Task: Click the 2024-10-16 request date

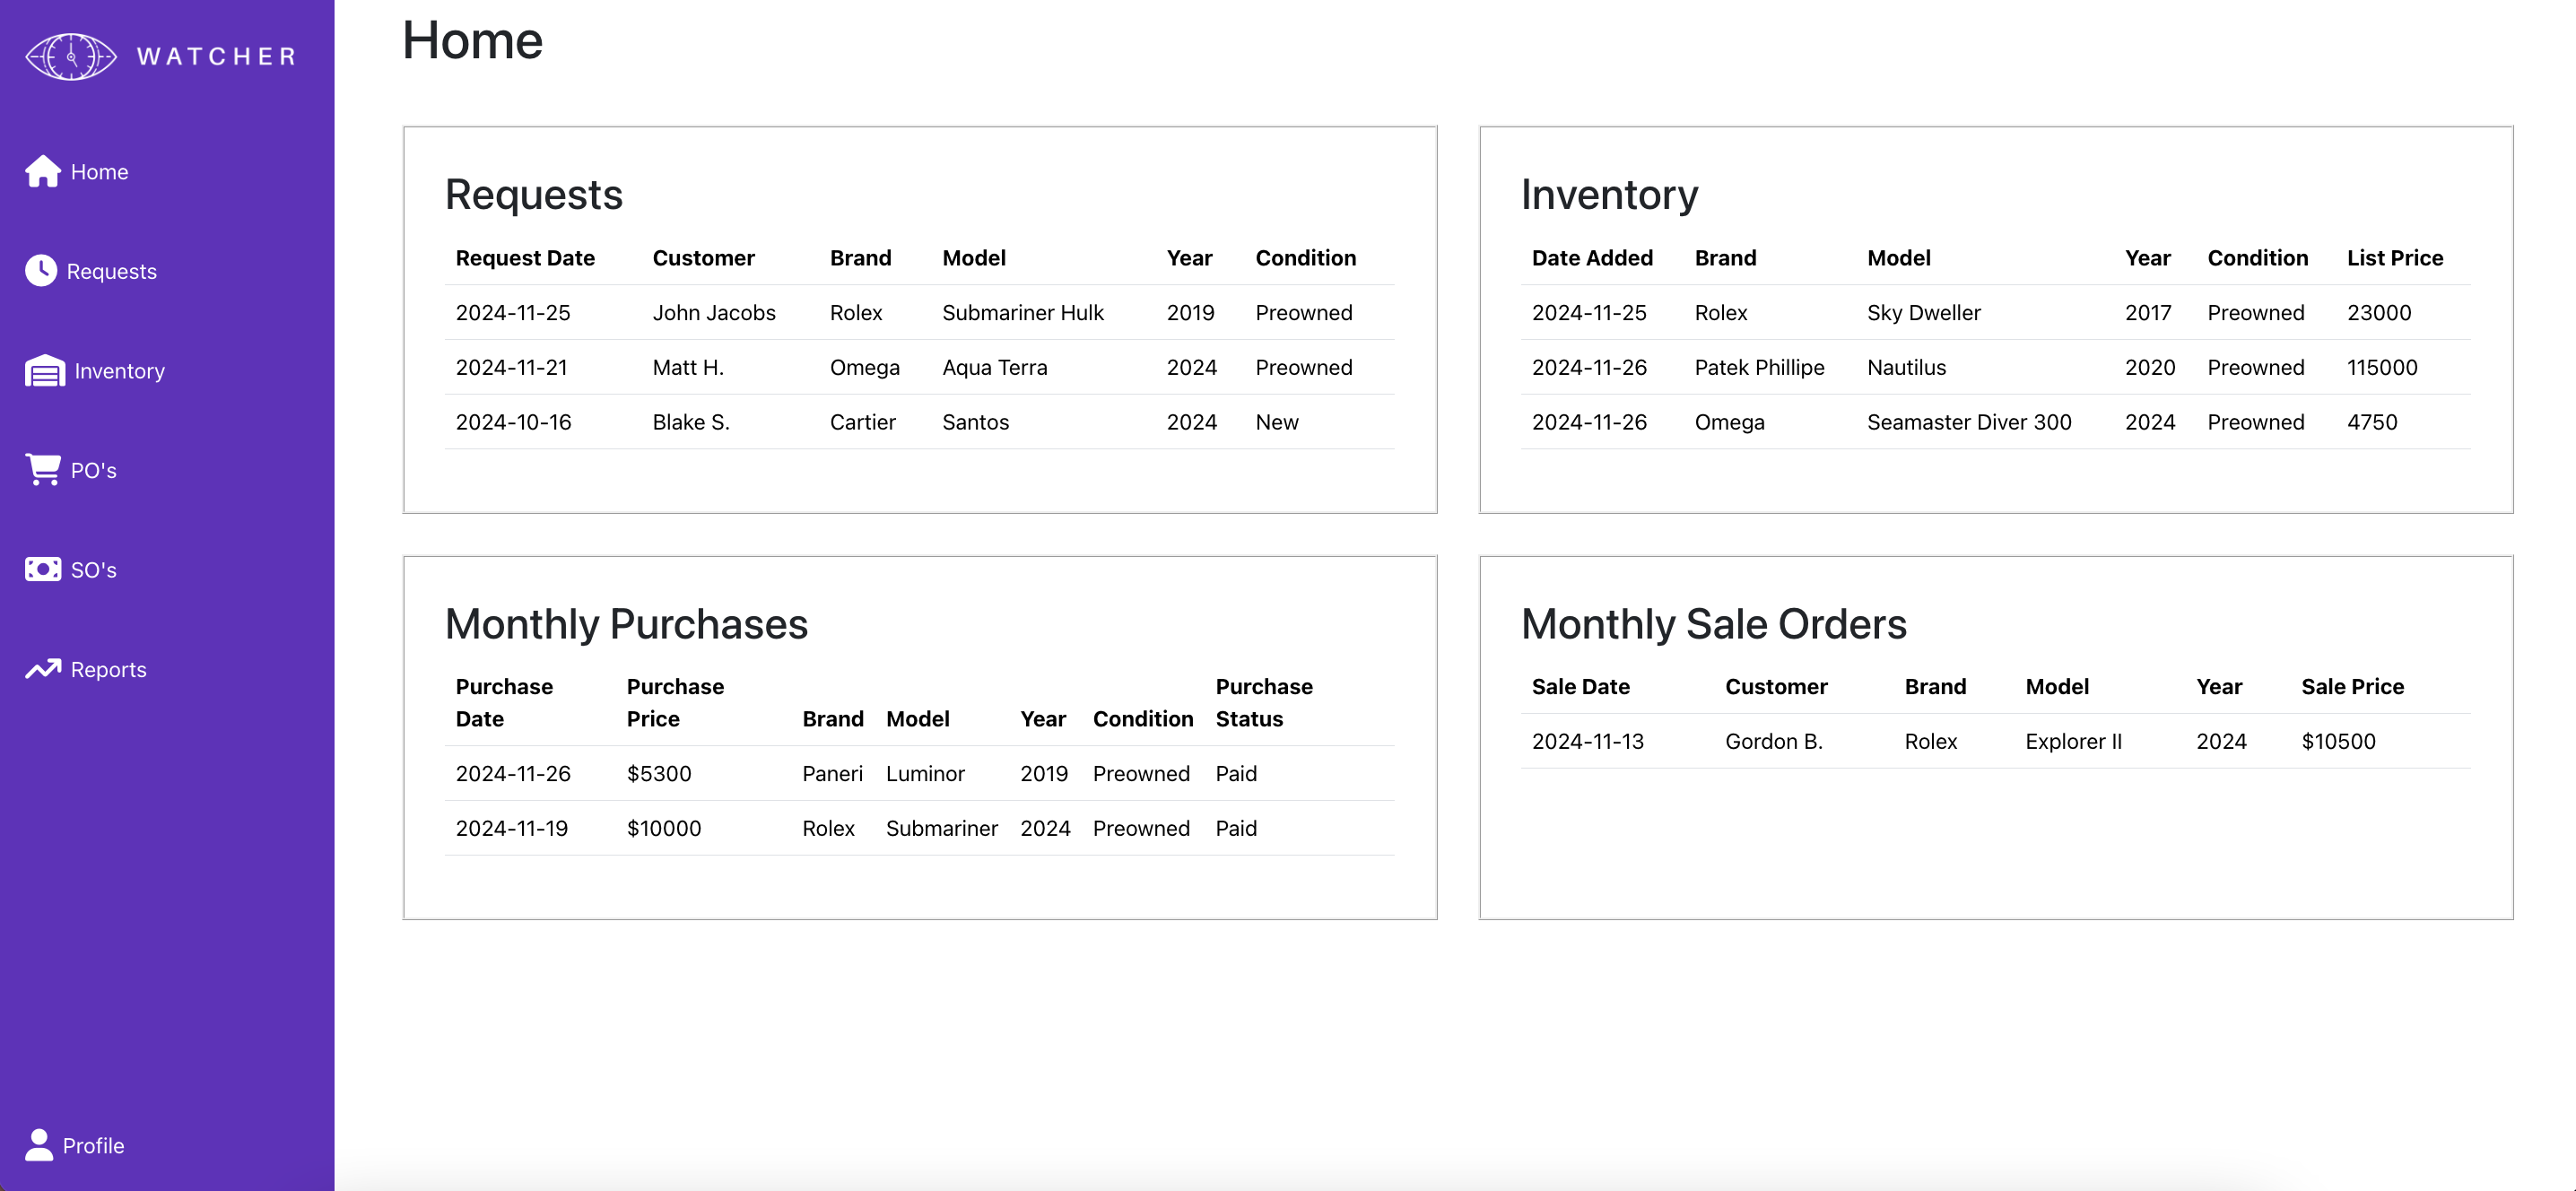Action: click(513, 423)
